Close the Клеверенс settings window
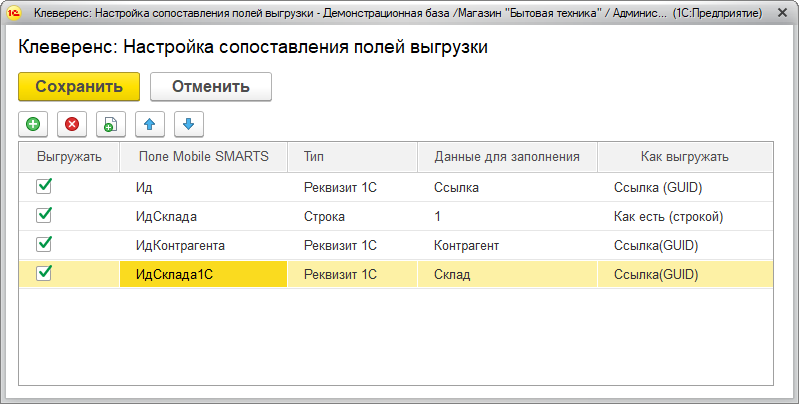Image resolution: width=799 pixels, height=404 pixels. coord(782,13)
